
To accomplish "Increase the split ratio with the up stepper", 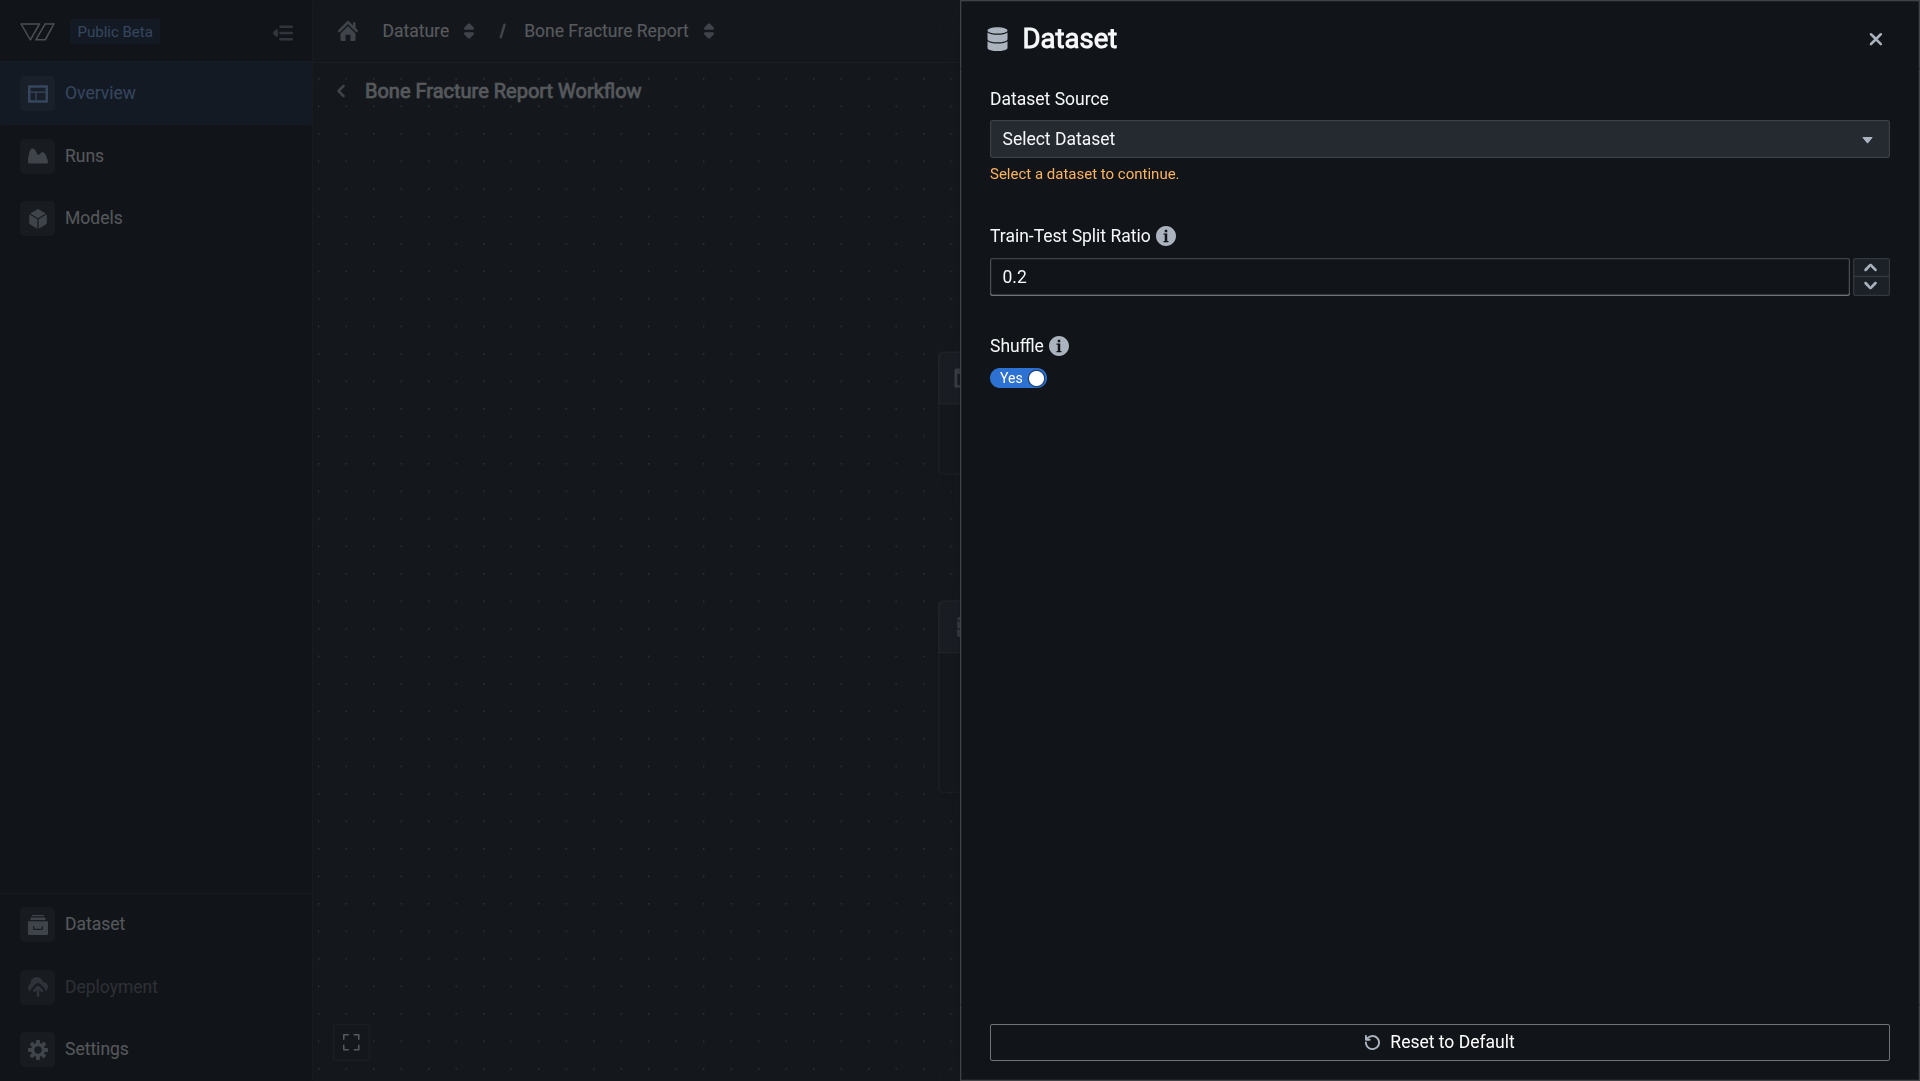I will (1871, 266).
